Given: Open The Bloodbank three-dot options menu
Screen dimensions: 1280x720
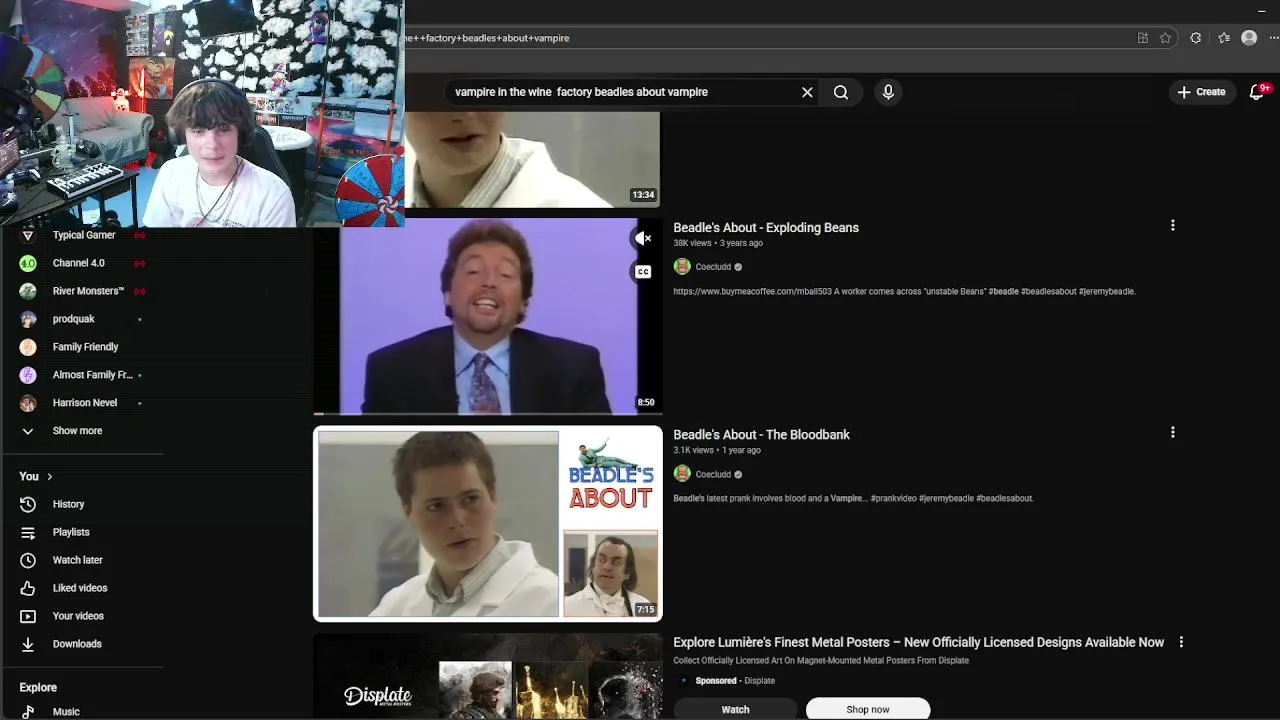Looking at the screenshot, I should tap(1173, 433).
